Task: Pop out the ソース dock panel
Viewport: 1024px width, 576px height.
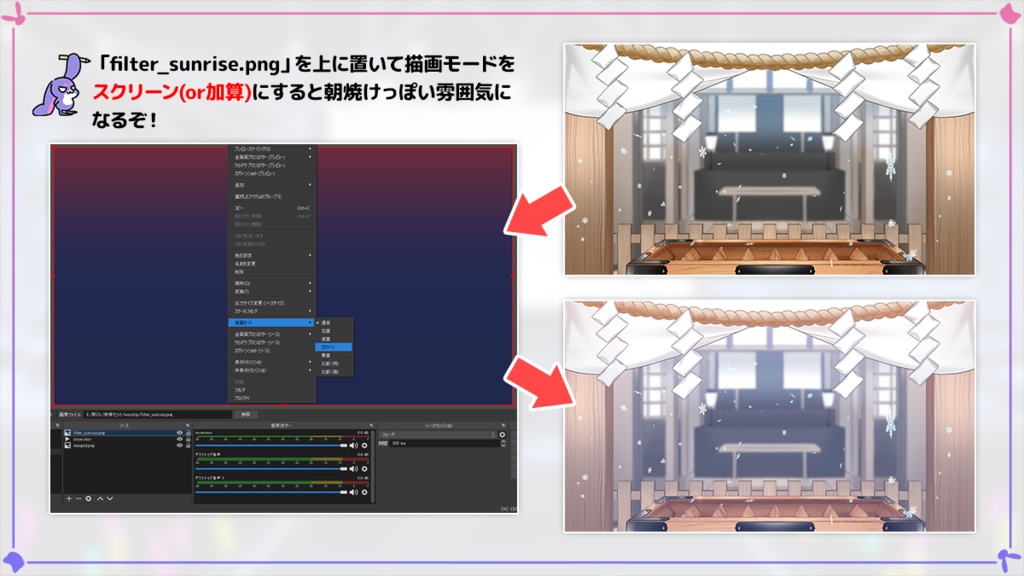Action: tap(187, 425)
